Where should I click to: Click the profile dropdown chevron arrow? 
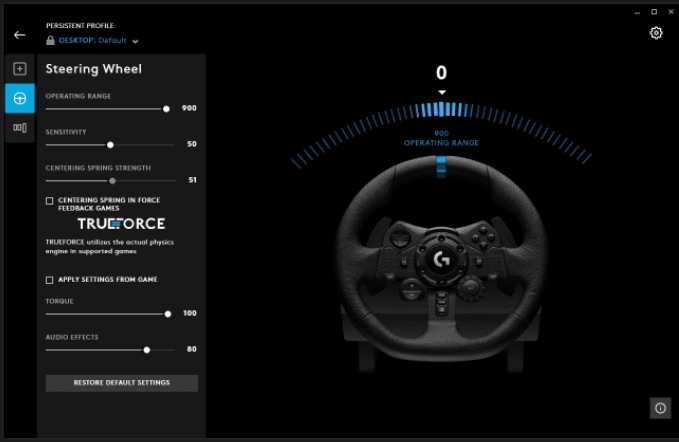pos(135,42)
